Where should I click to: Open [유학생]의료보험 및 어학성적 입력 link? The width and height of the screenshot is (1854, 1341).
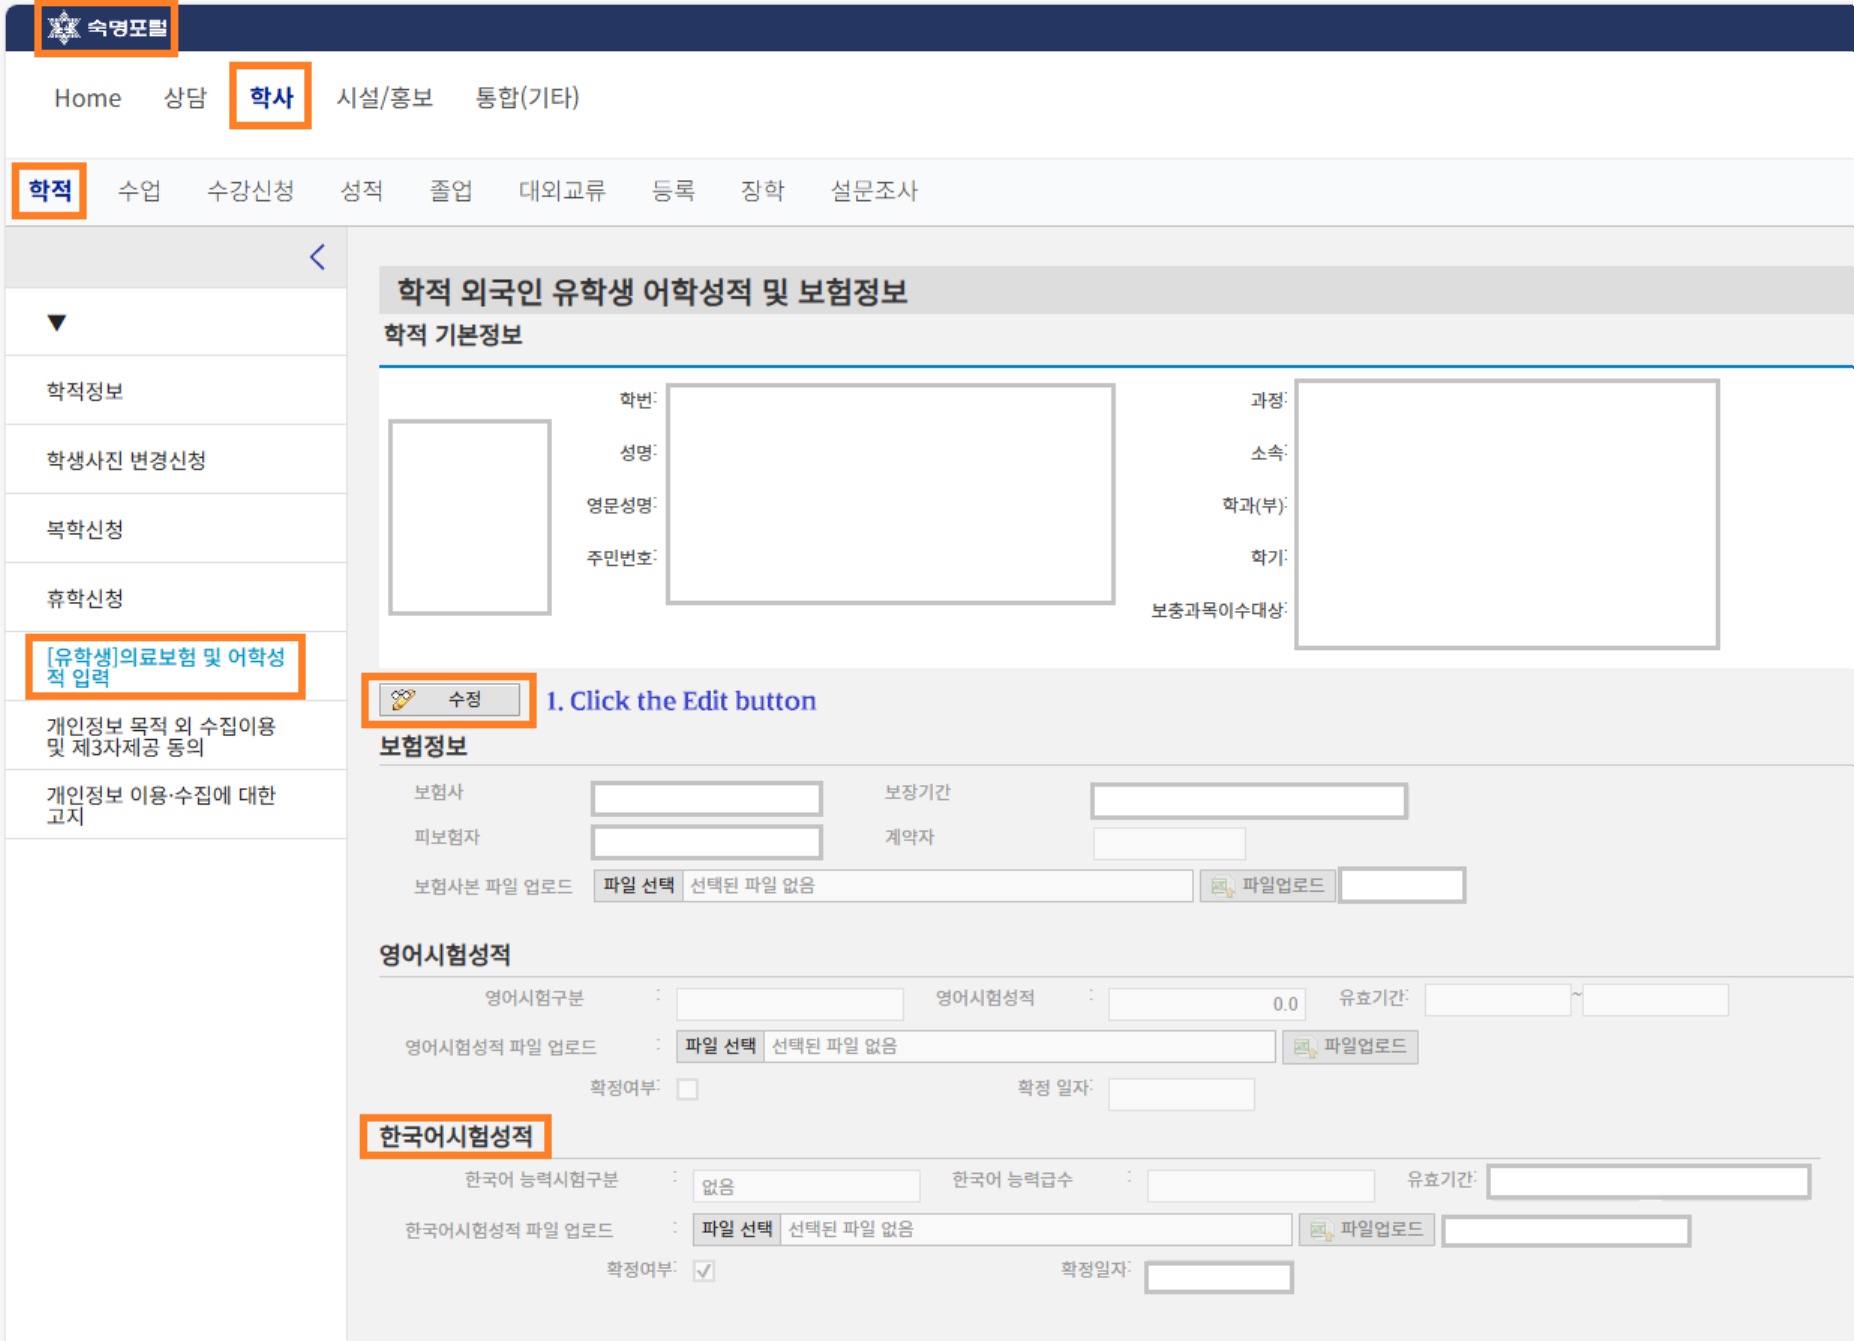[x=166, y=667]
